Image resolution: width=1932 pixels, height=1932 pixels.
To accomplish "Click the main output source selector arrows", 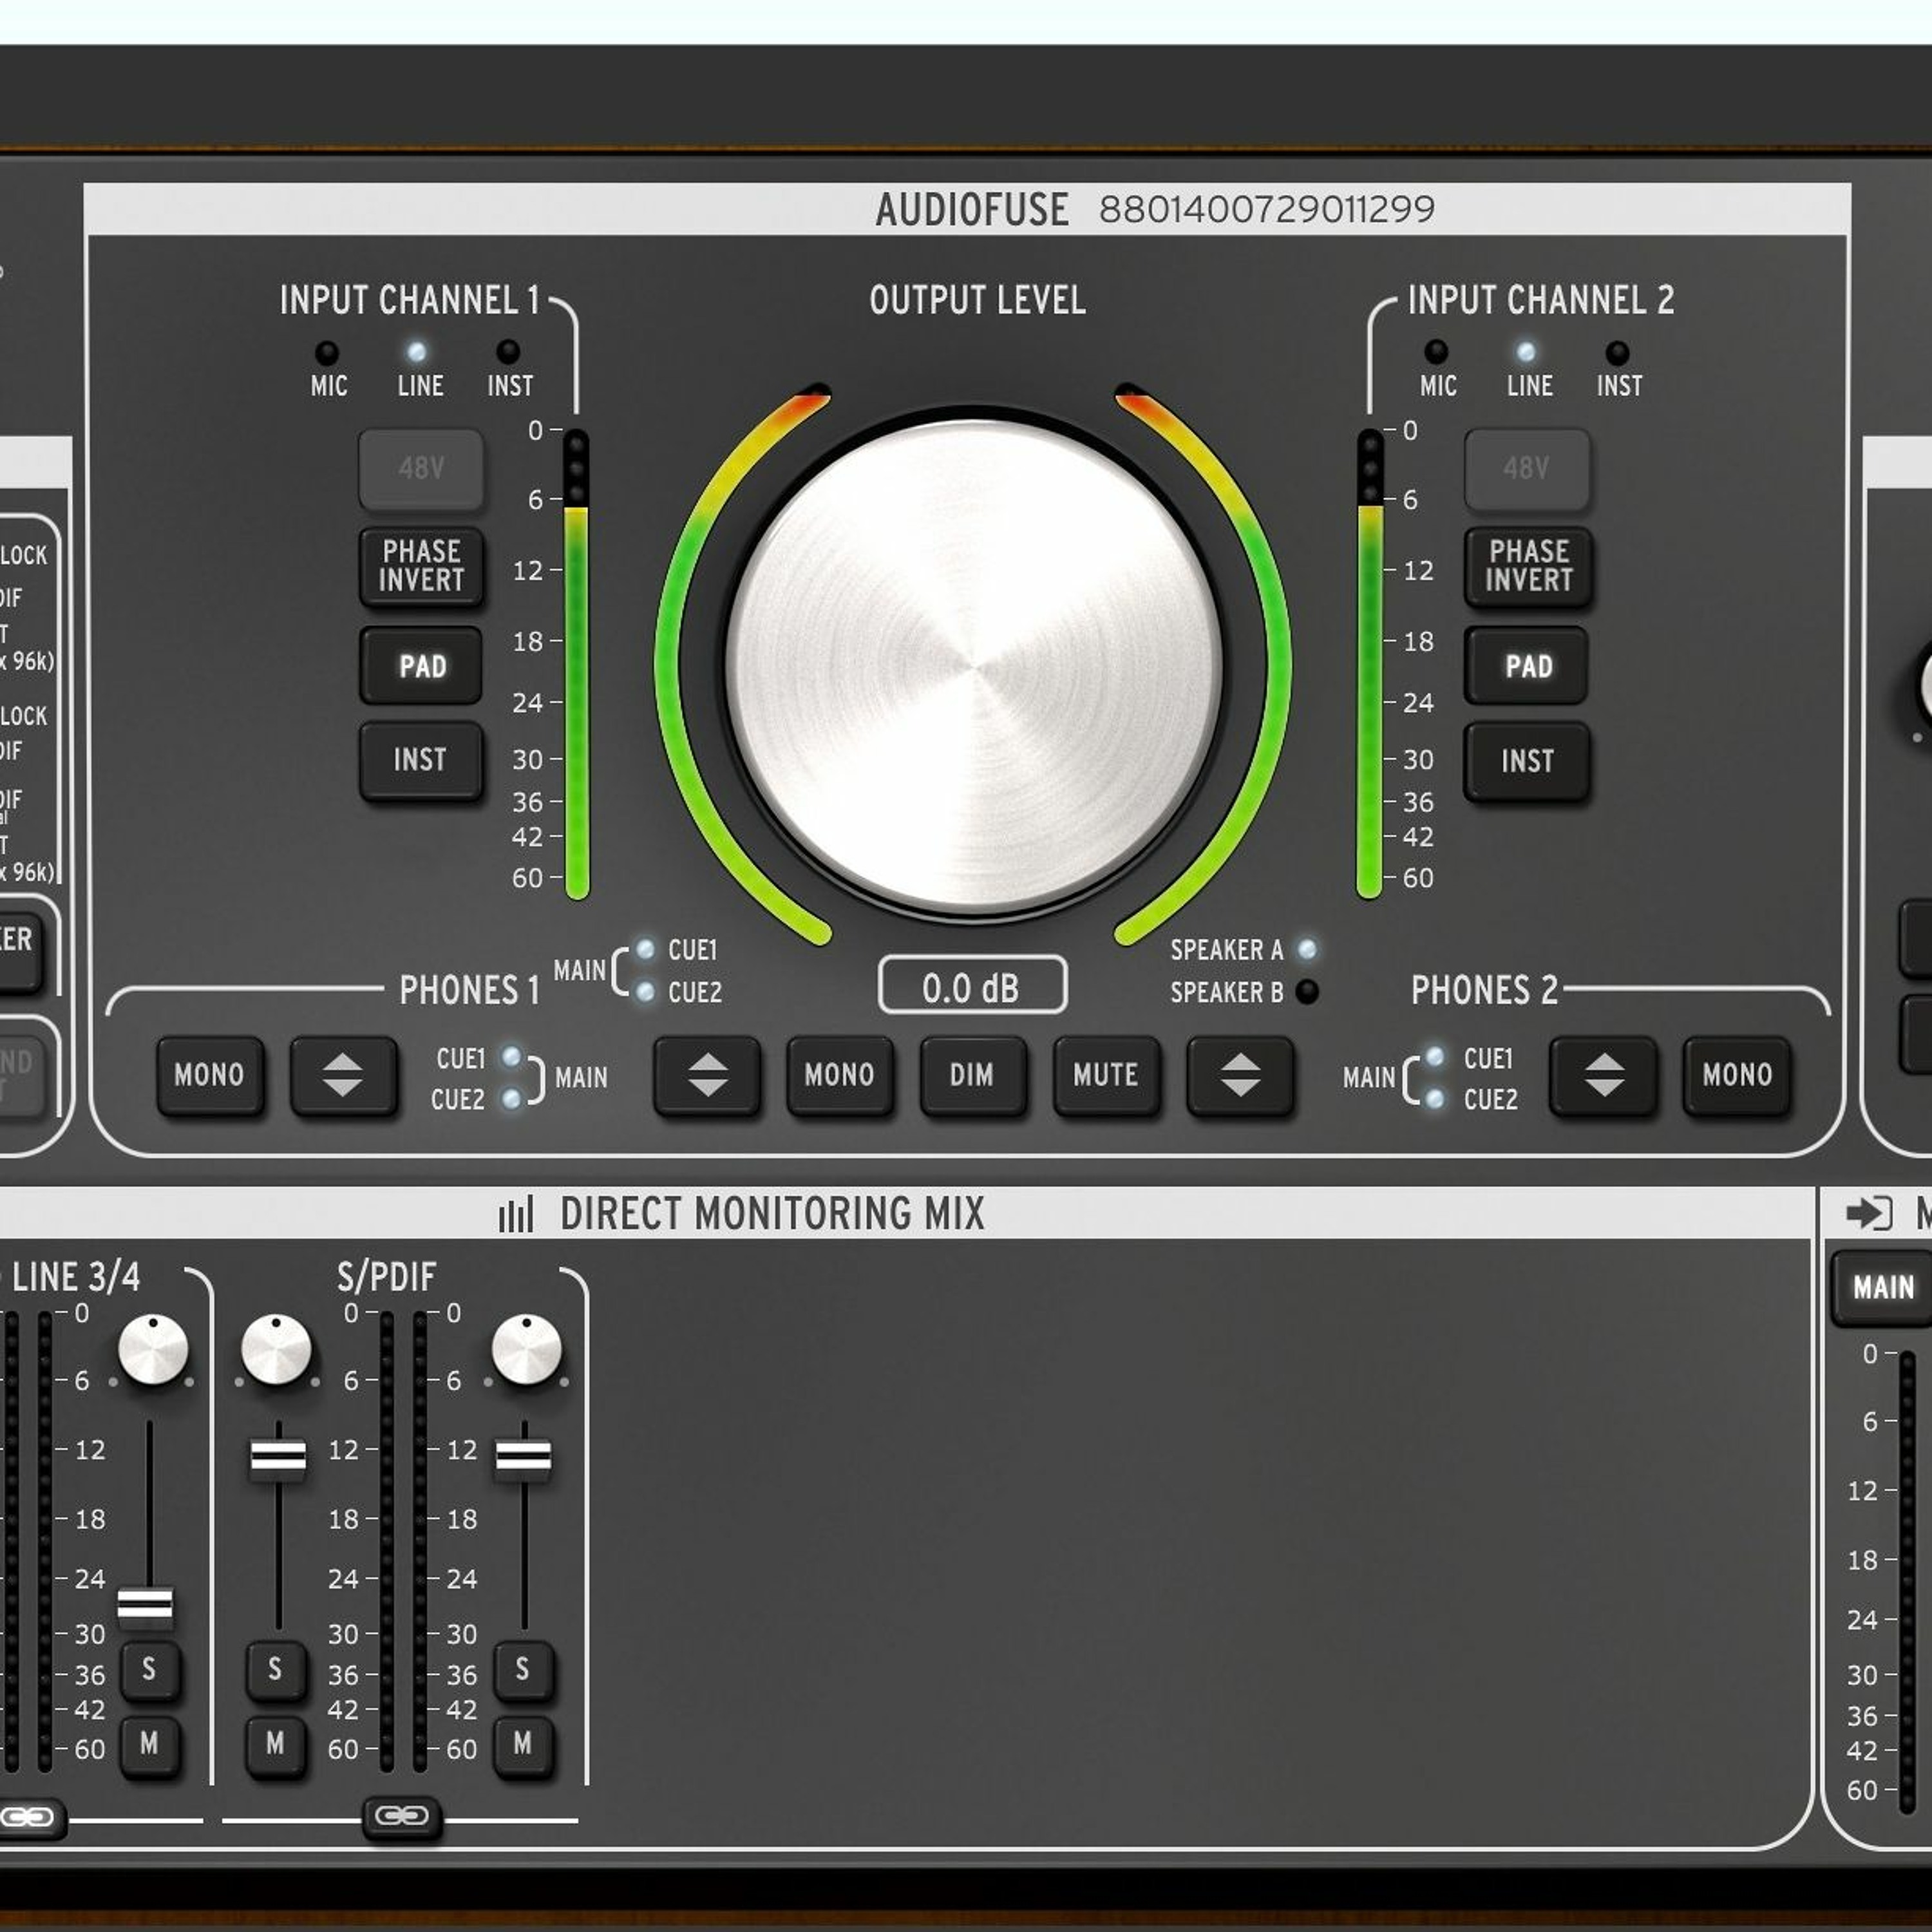I will [707, 1075].
